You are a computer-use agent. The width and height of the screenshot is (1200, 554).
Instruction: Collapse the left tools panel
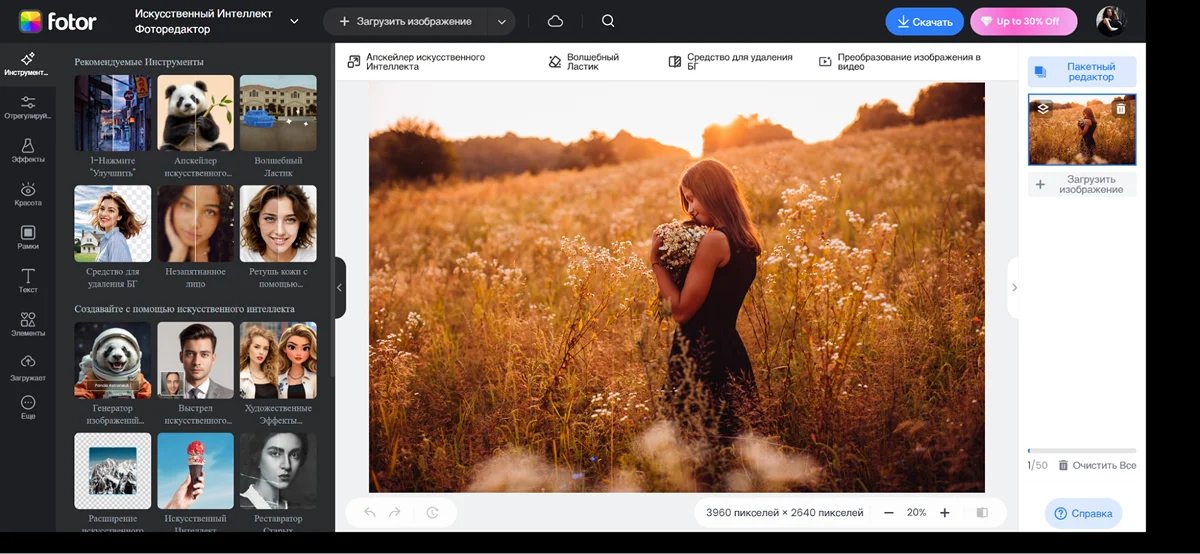[x=339, y=287]
